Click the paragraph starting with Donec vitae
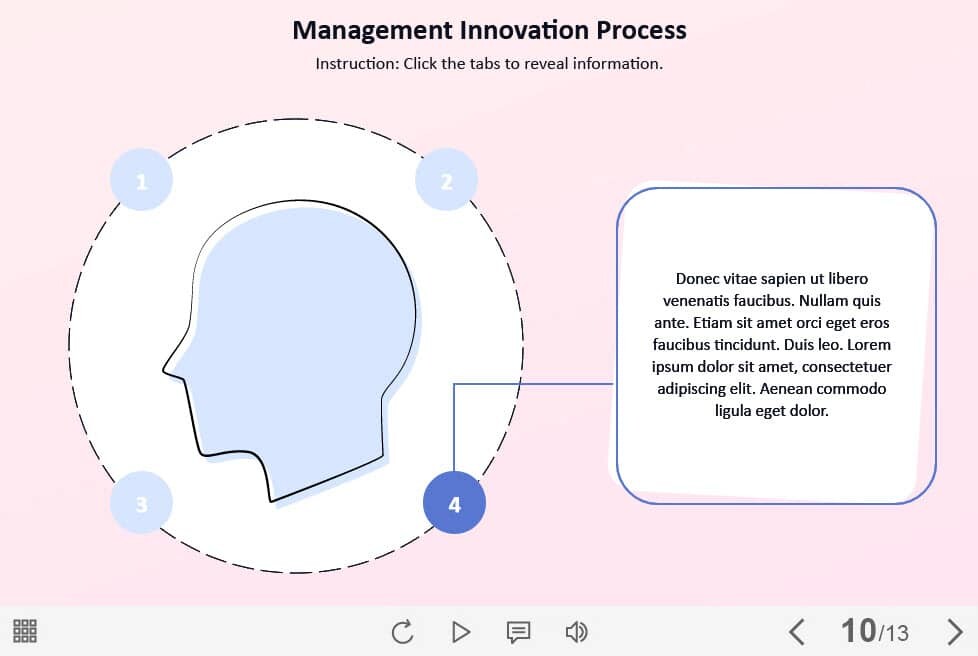Screen dimensions: 978x656 (772, 345)
